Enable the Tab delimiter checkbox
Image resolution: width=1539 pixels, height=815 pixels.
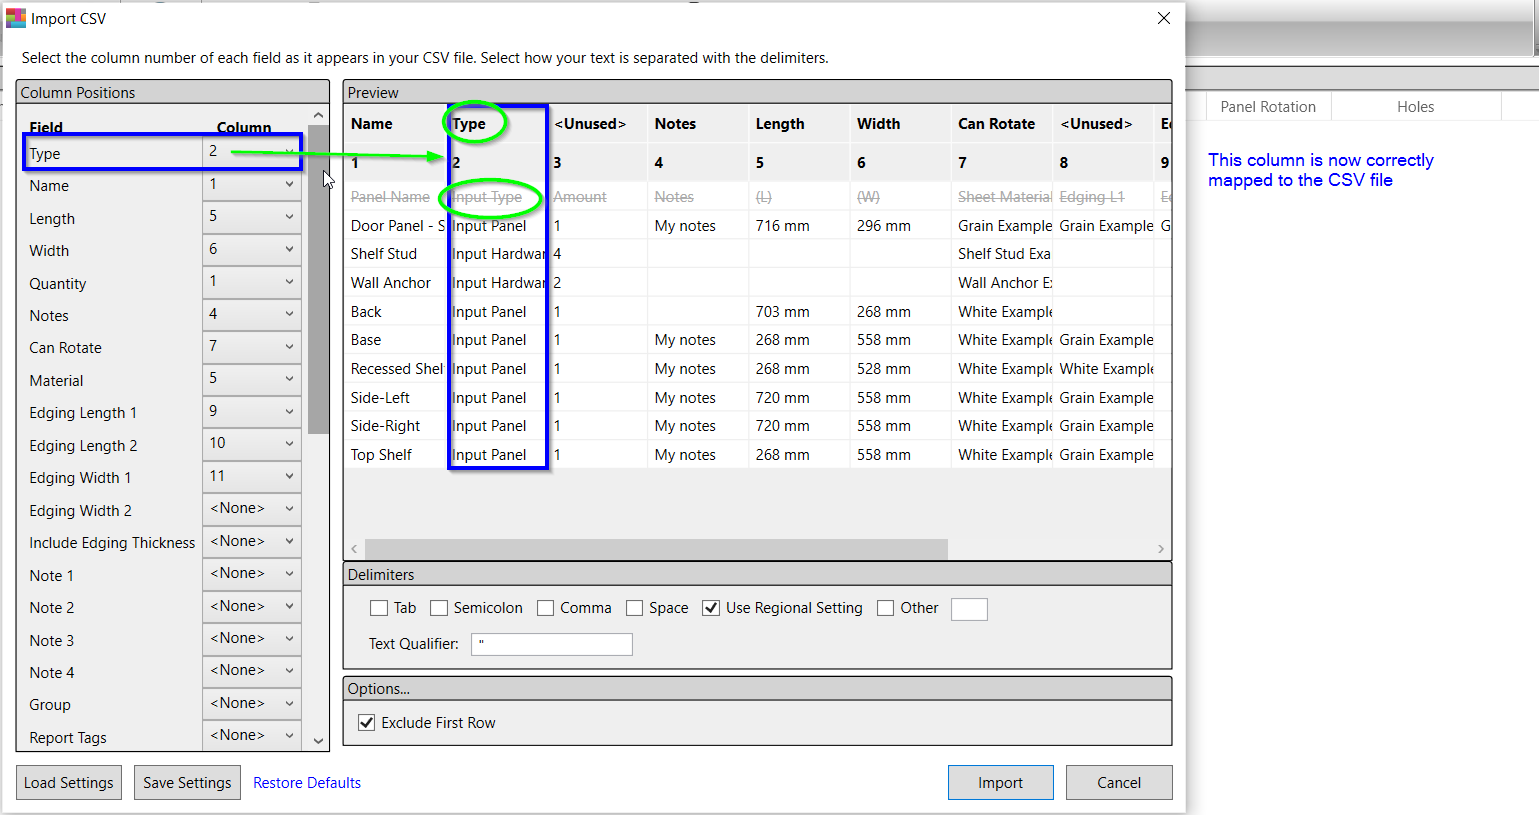pos(379,608)
